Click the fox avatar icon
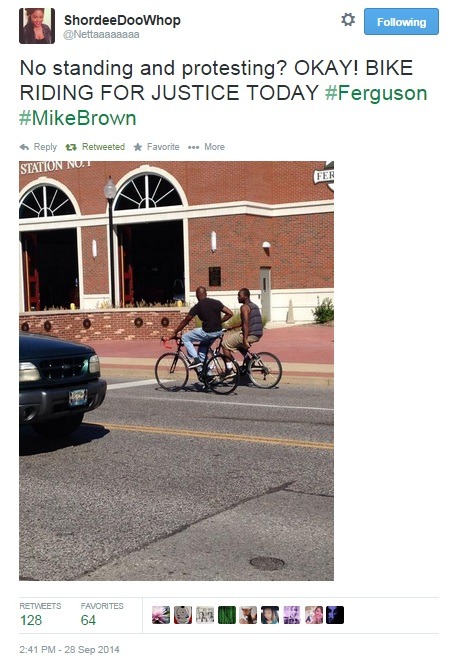Viewport: 457px width, 662px height. click(248, 615)
